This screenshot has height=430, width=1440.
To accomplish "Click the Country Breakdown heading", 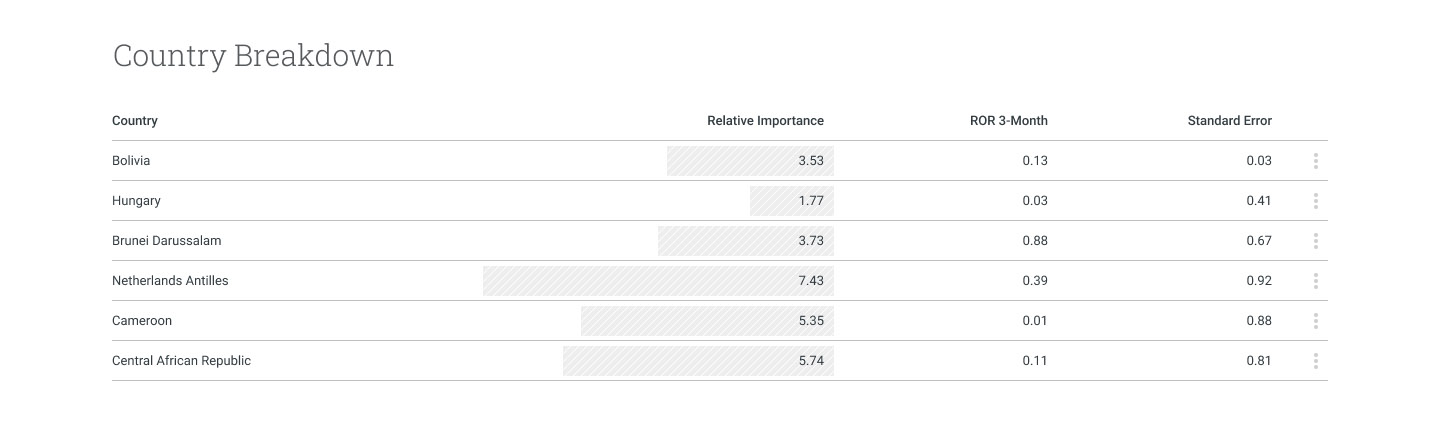I will click(253, 56).
